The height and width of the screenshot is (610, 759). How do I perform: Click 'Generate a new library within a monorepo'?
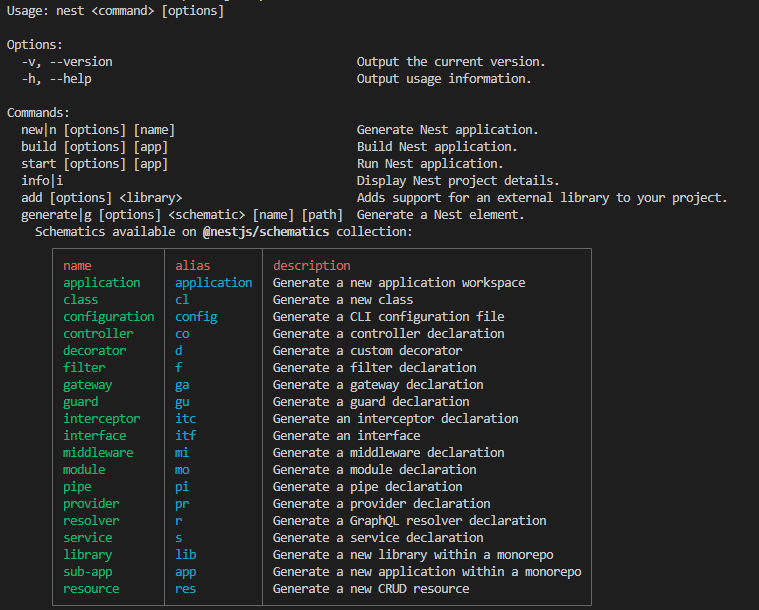413,555
